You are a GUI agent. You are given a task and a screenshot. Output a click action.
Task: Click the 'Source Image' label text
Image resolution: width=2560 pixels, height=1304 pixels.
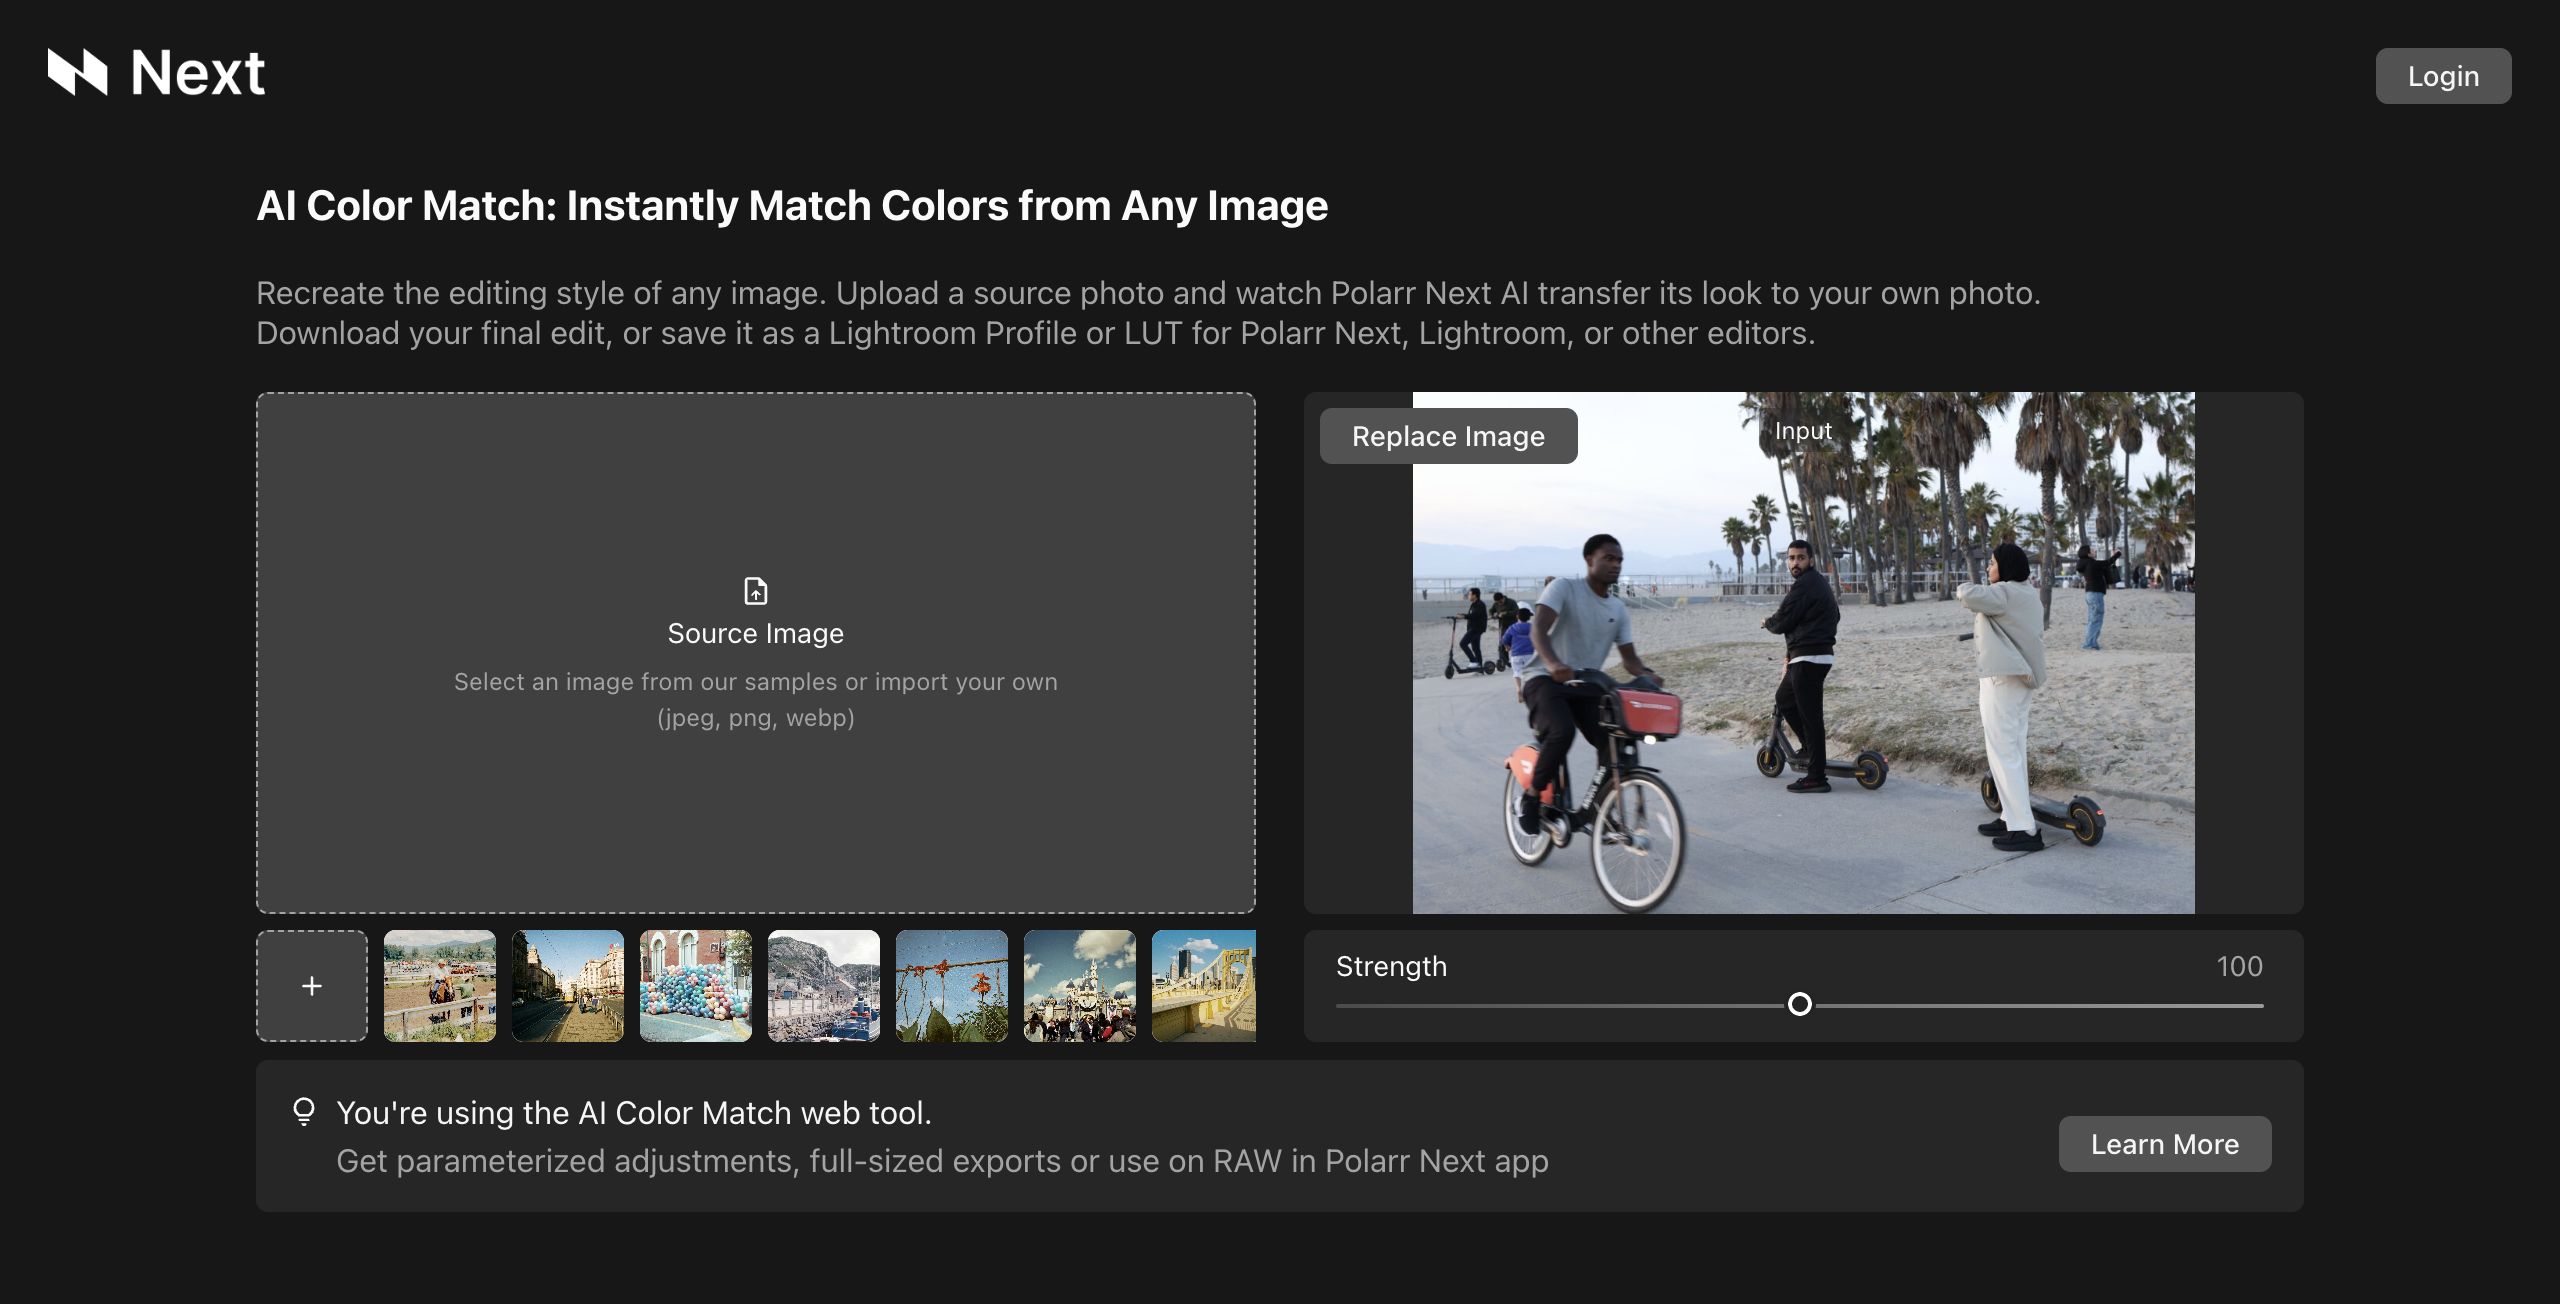756,633
